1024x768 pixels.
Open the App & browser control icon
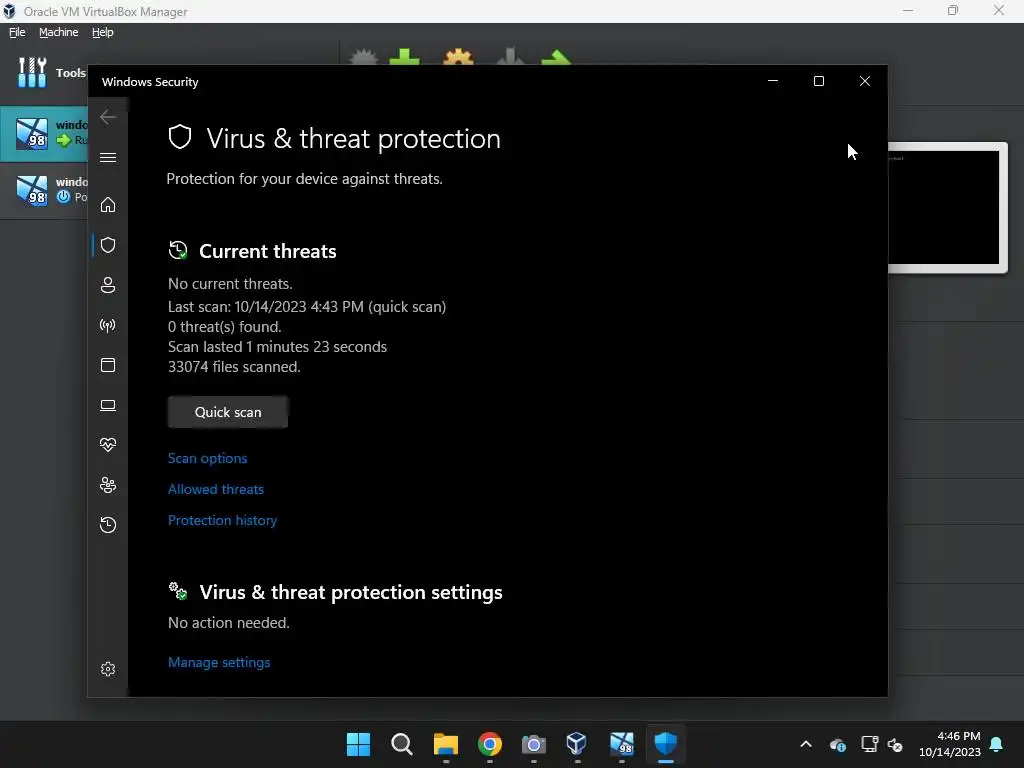[x=108, y=365]
